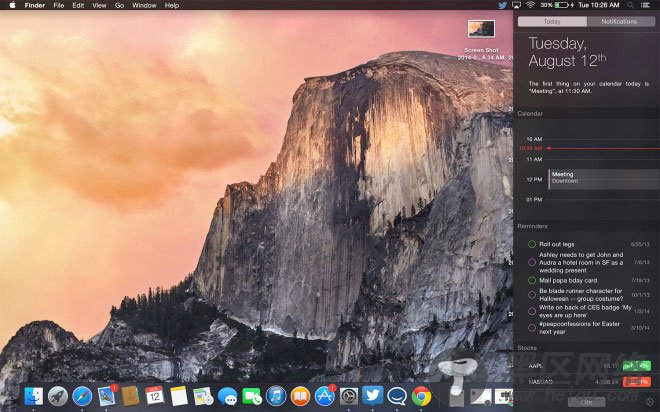
Task: Select Screen Shot file thumbnail on desktop
Action: (481, 29)
